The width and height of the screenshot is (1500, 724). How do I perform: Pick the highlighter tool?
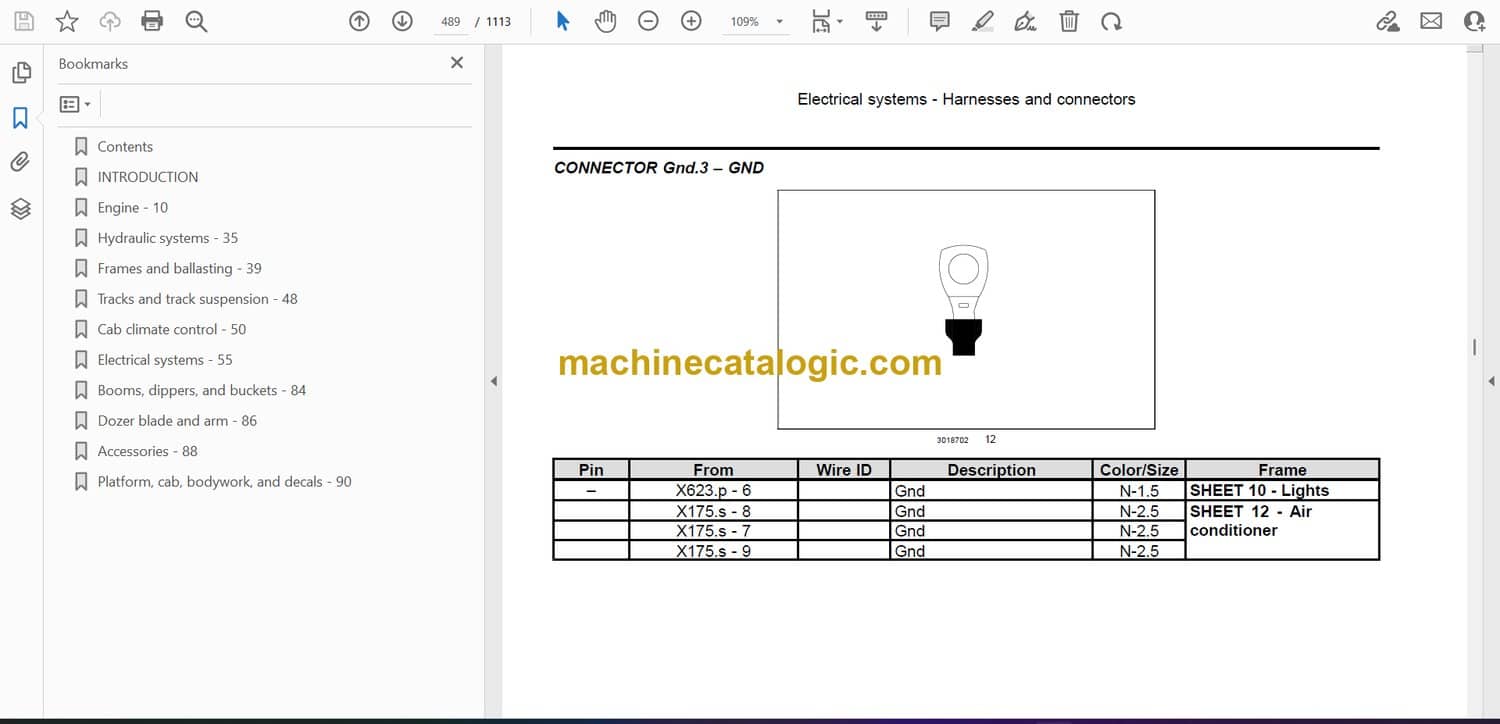[983, 21]
